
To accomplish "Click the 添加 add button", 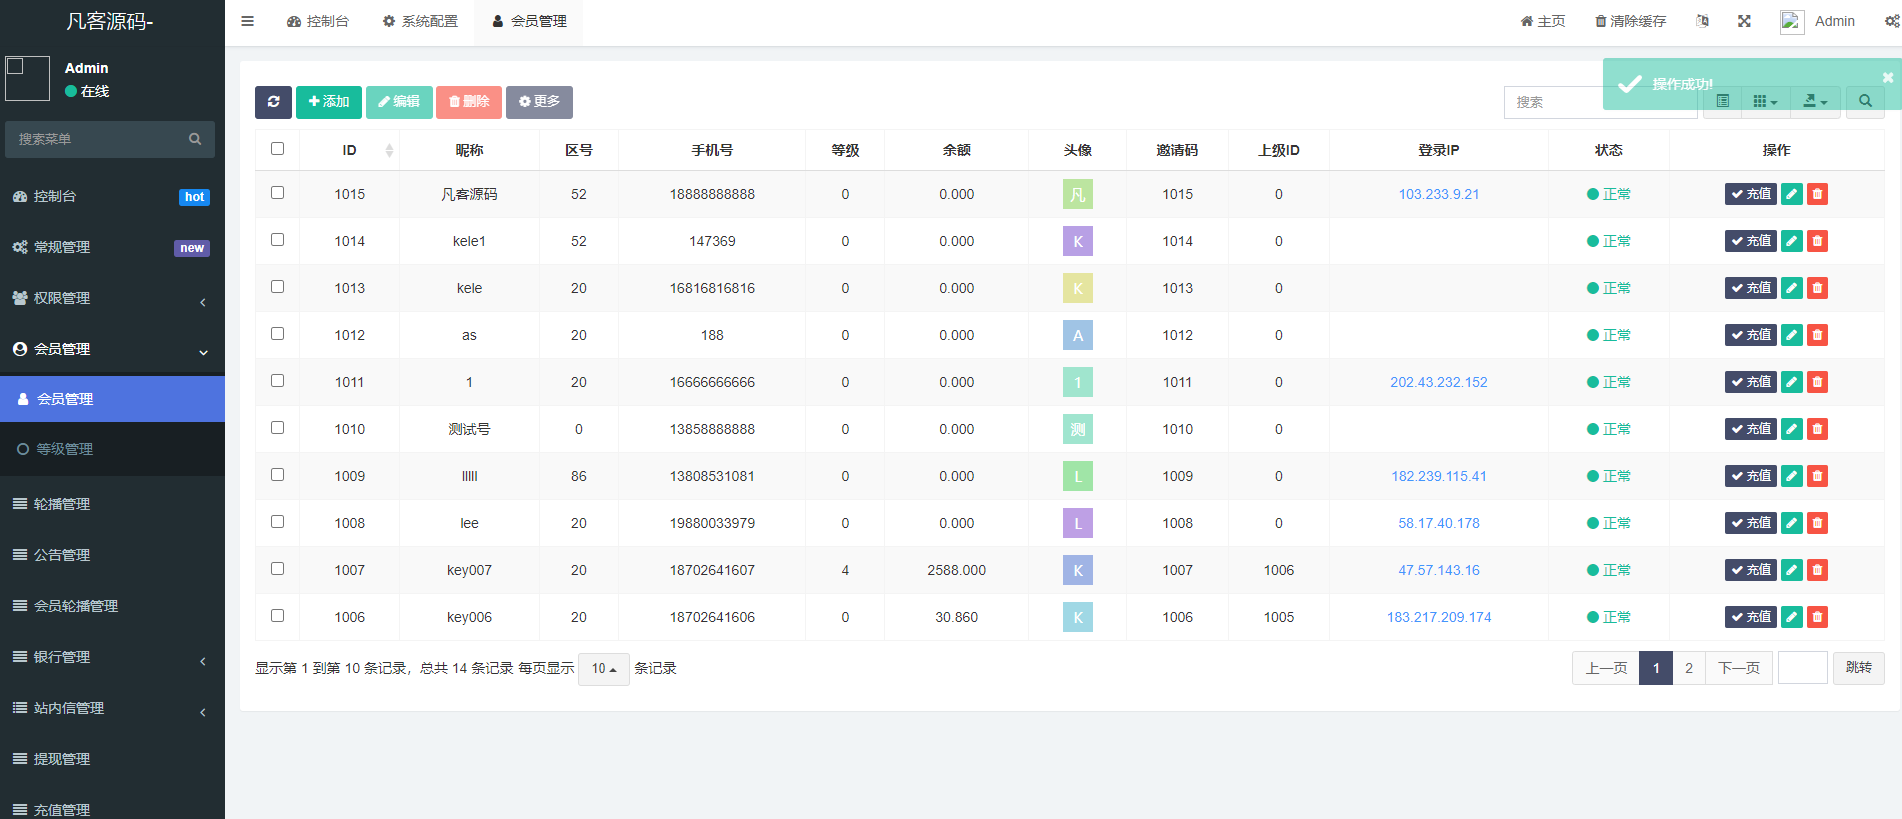I will (328, 102).
